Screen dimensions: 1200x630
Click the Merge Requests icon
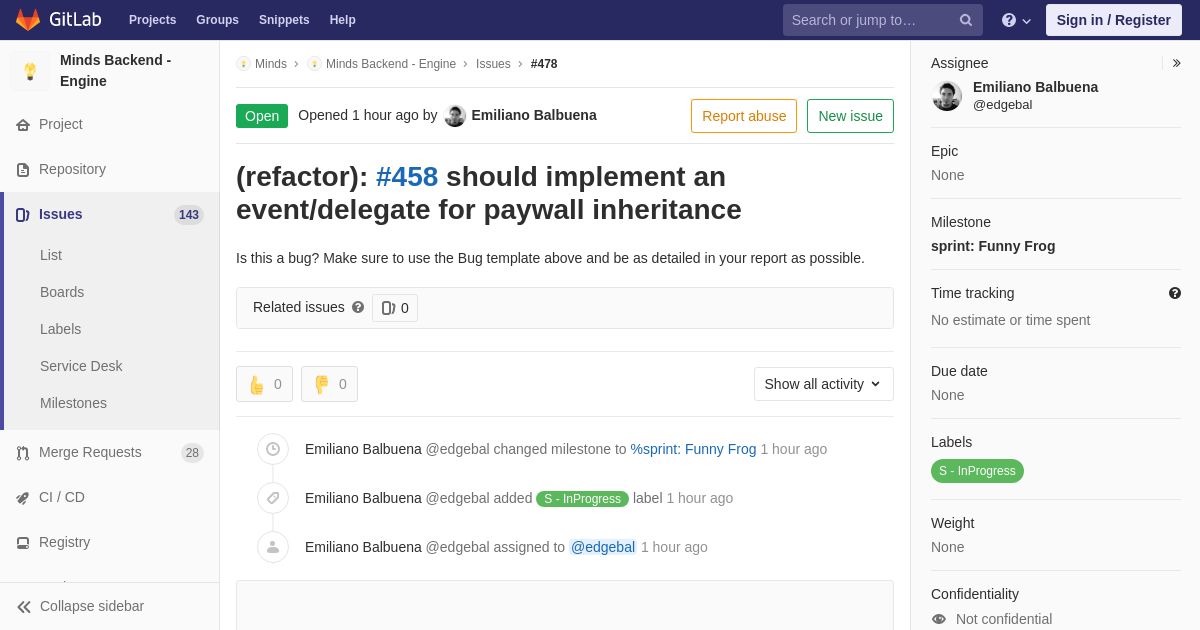click(x=23, y=453)
